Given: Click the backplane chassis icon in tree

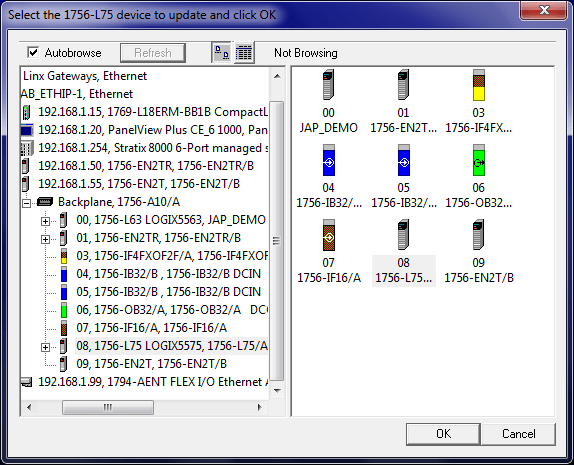Looking at the screenshot, I should pyautogui.click(x=45, y=202).
